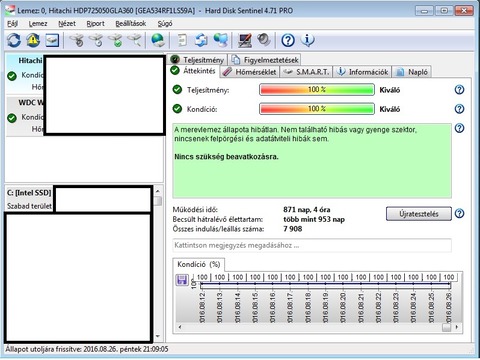Viewport: 480px width, 360px height.
Task: Click the disk test icon with green checkmark
Action: coord(116,40)
